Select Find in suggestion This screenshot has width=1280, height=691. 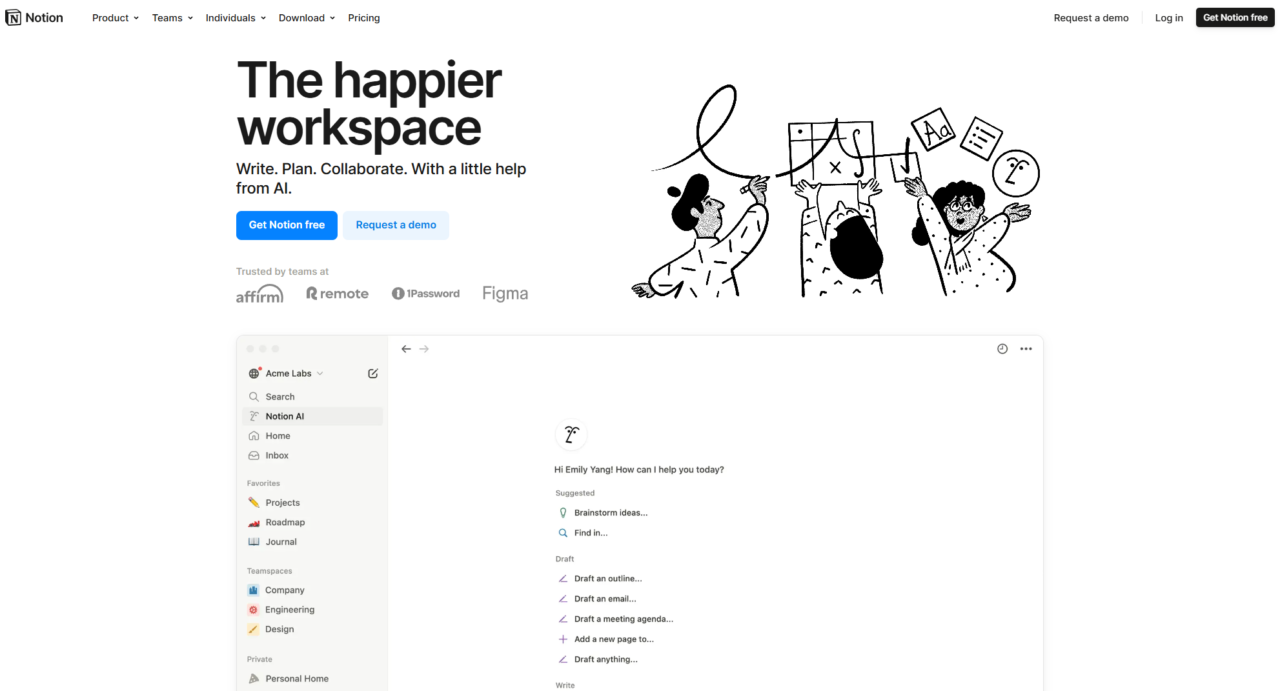[591, 533]
